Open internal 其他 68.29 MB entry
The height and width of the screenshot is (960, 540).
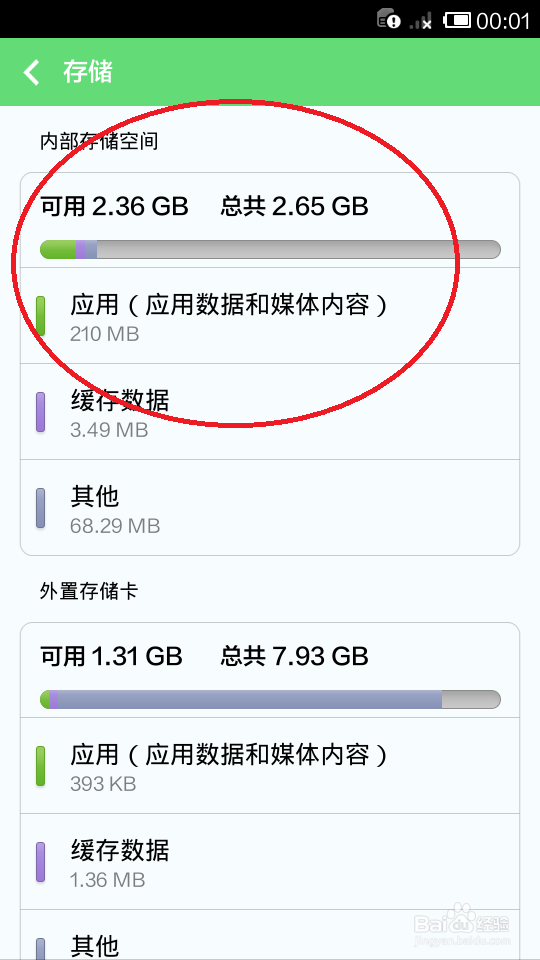click(270, 508)
